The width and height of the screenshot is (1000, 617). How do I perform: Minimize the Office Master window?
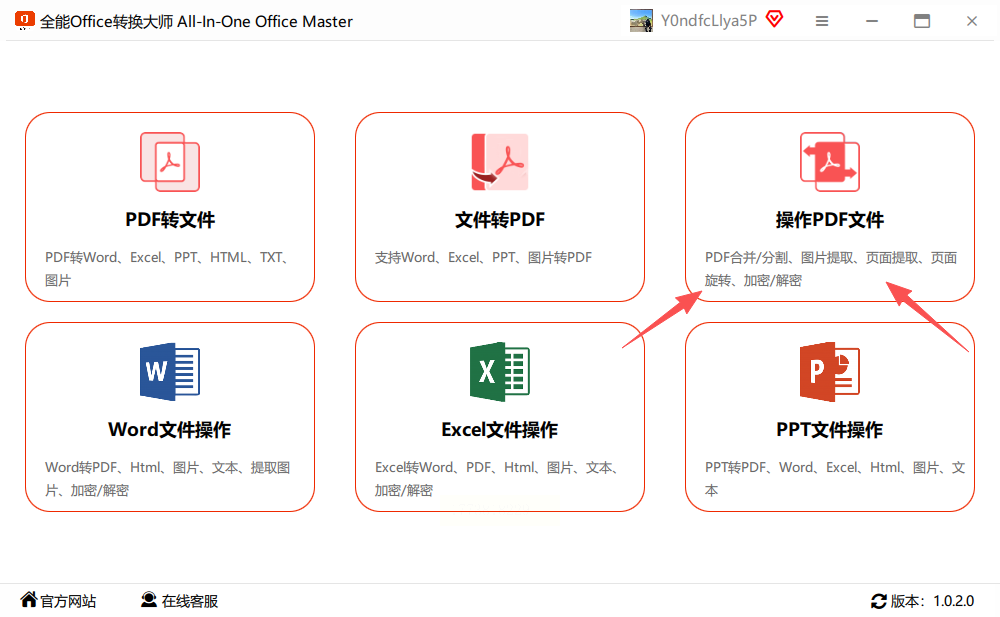[872, 21]
